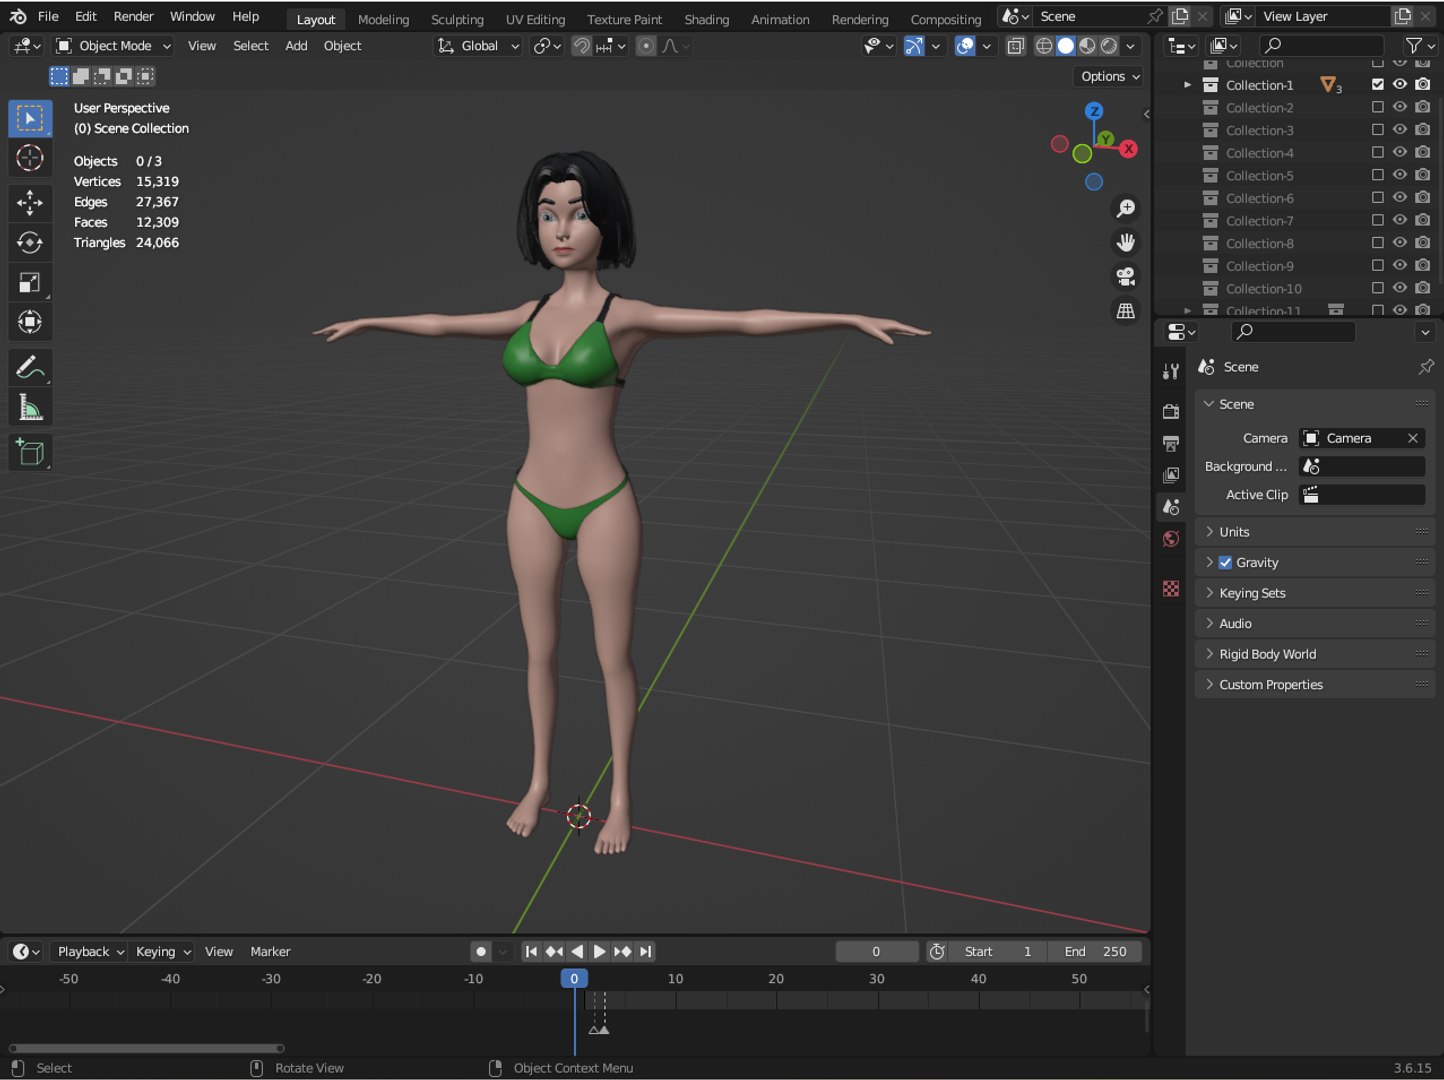
Task: Activate the Move tool
Action: [x=30, y=203]
